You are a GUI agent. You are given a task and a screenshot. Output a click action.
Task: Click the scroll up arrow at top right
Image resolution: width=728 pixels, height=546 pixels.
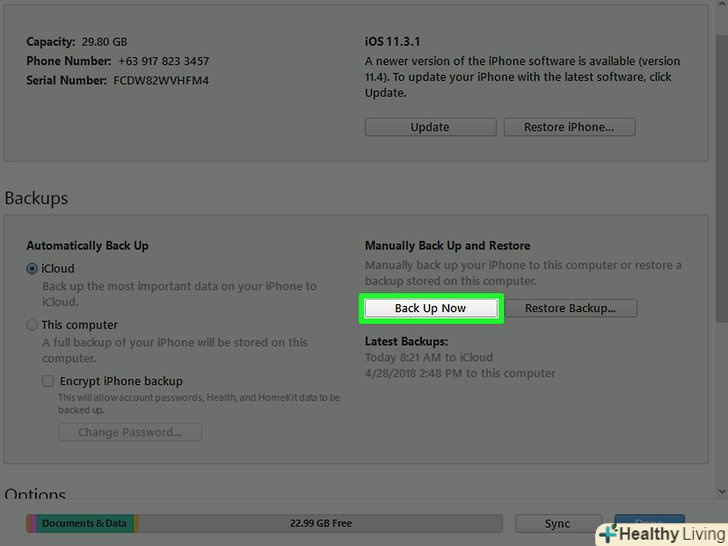click(x=722, y=3)
